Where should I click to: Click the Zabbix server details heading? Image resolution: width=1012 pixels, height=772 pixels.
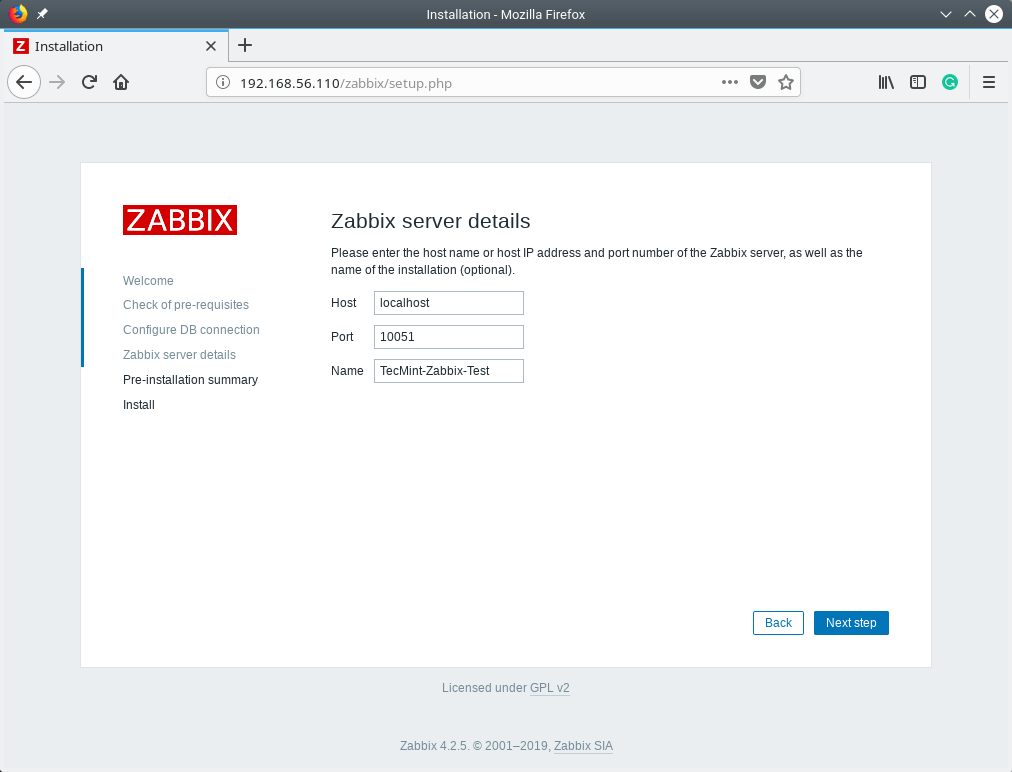(x=430, y=221)
